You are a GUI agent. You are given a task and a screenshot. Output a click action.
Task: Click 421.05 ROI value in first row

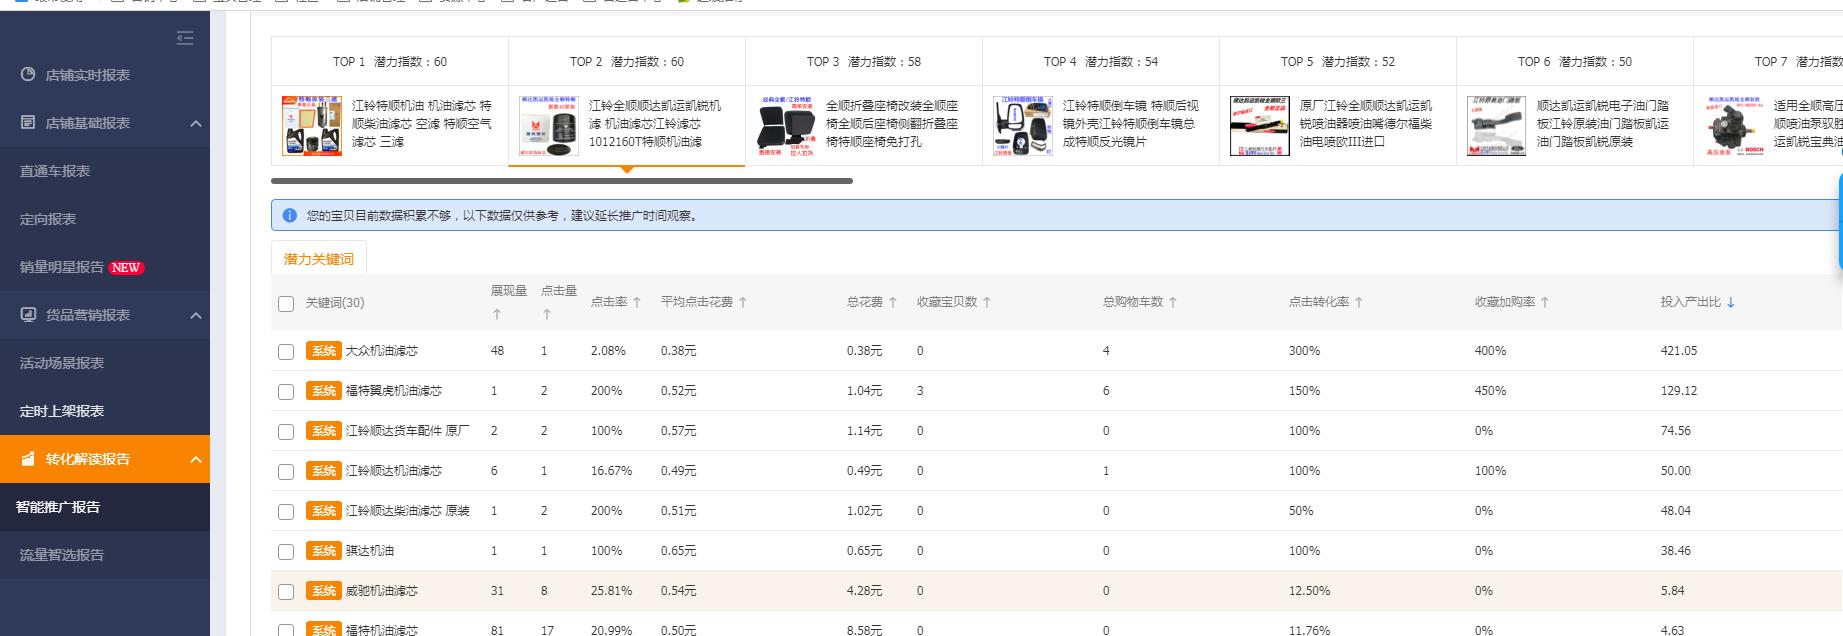click(x=1679, y=351)
